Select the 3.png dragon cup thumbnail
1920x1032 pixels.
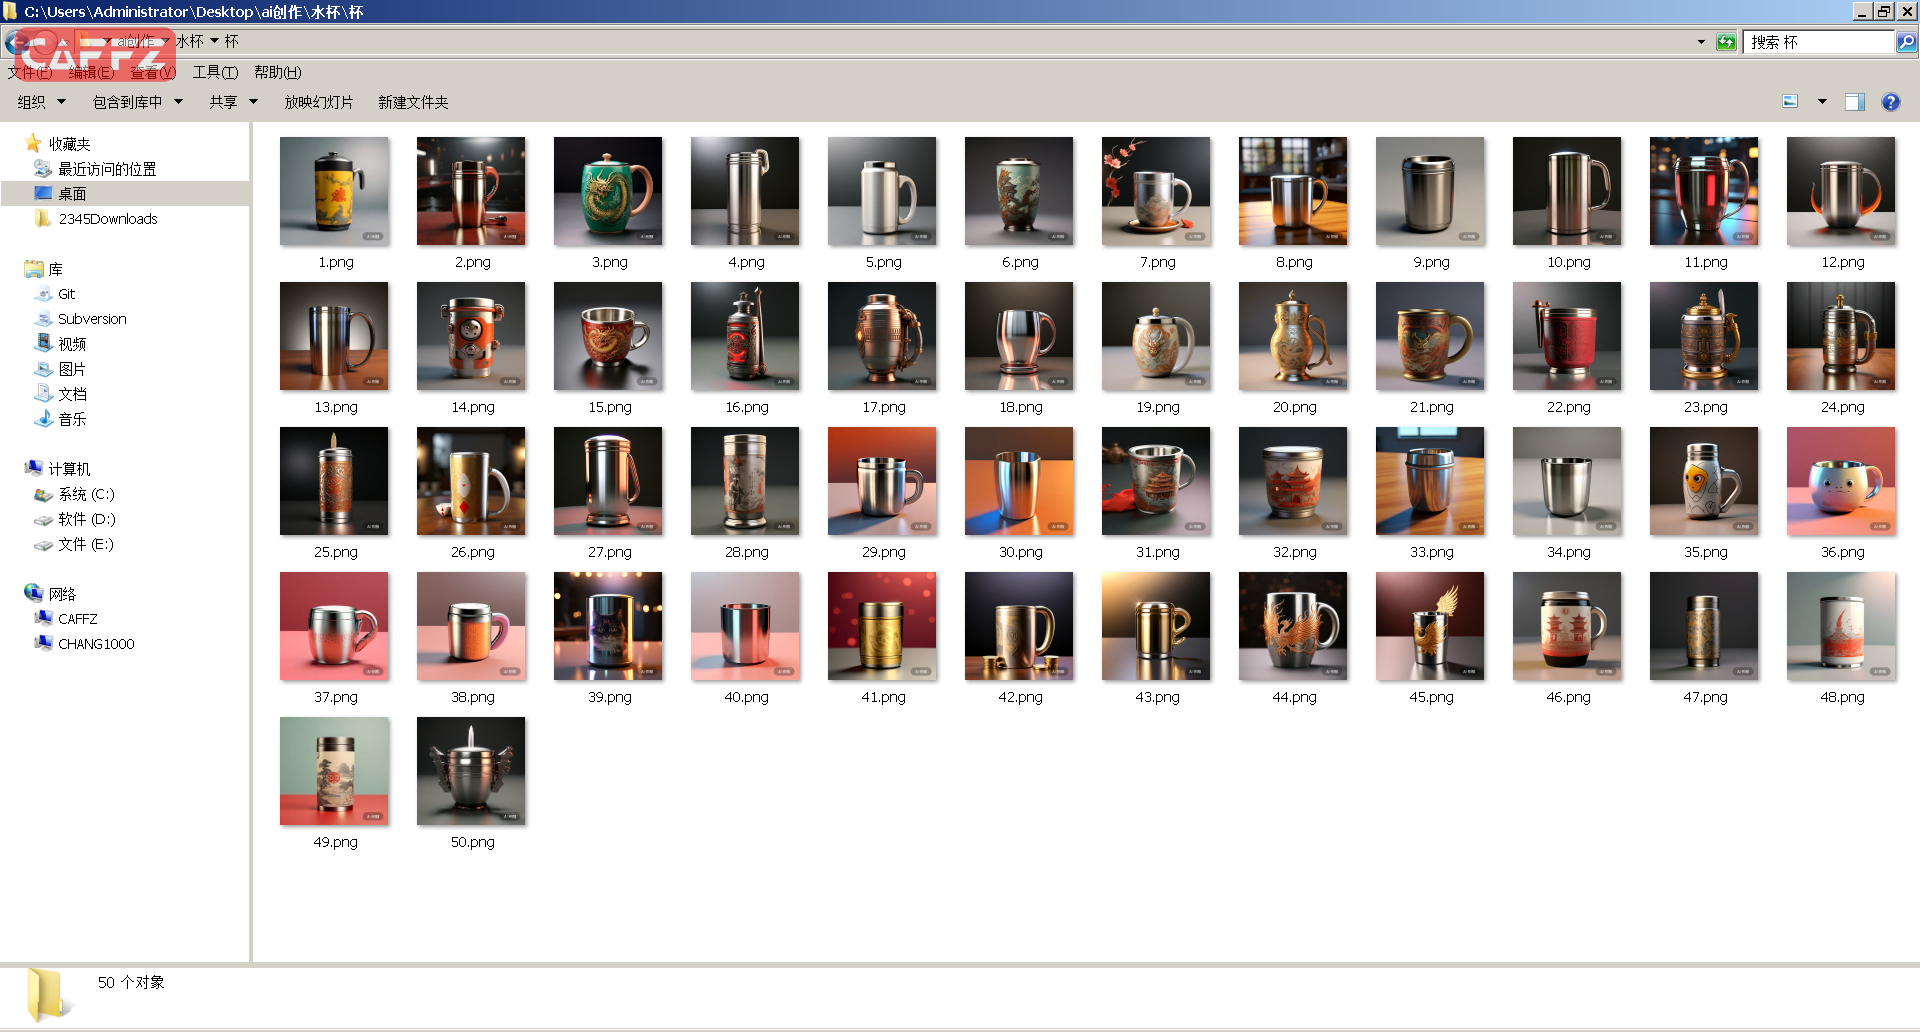pos(608,192)
